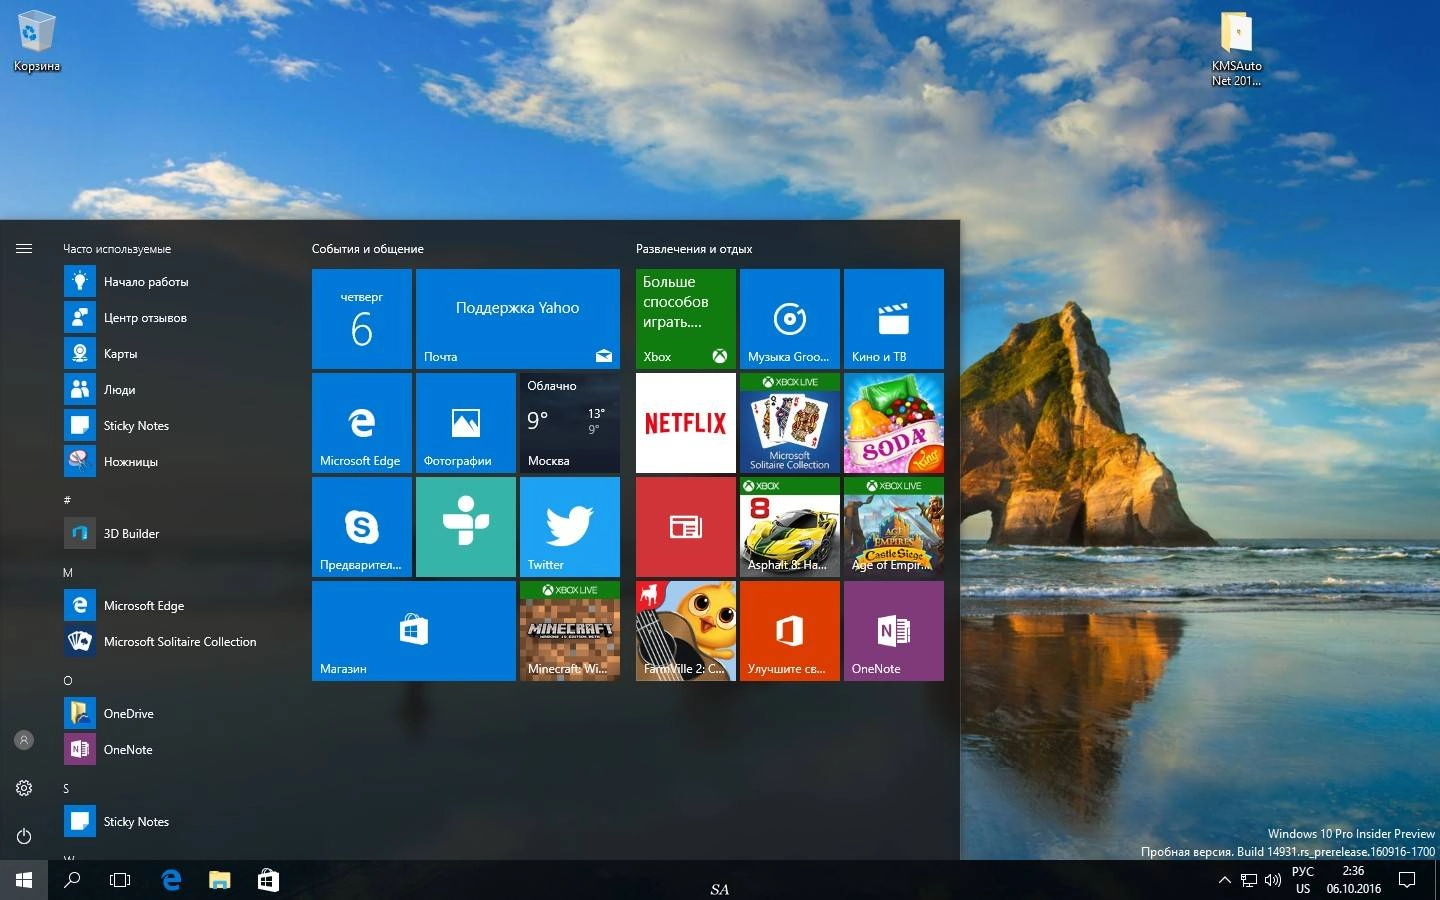Show hidden tray icons chevron

coord(1224,880)
